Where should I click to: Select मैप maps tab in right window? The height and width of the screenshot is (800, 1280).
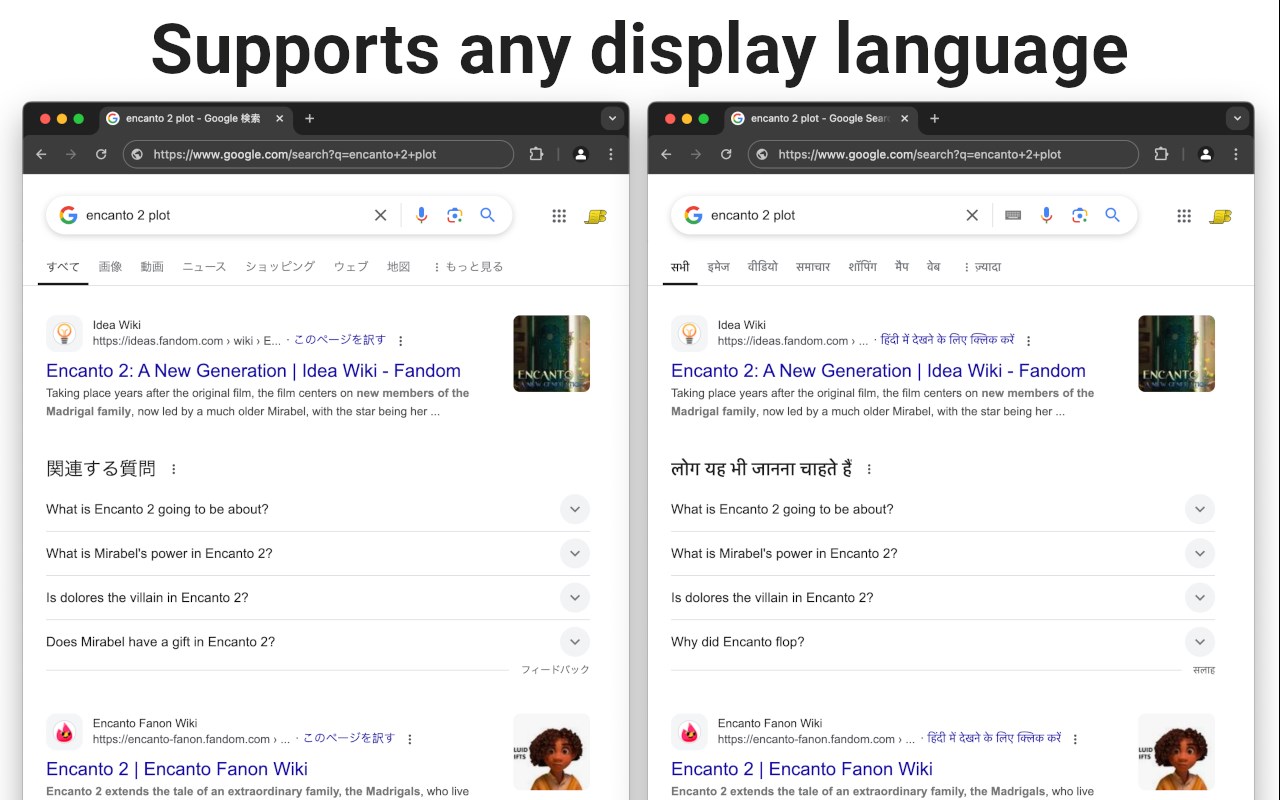pos(902,267)
